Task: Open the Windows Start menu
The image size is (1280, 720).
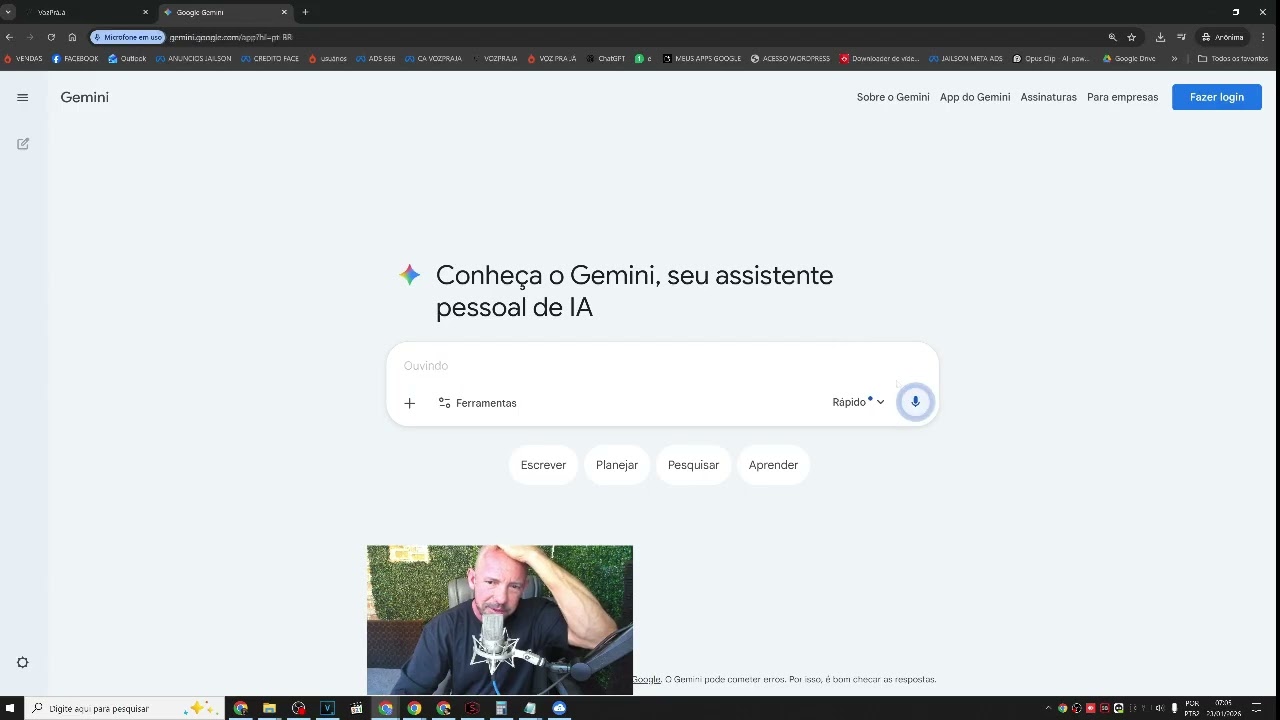Action: click(11, 708)
